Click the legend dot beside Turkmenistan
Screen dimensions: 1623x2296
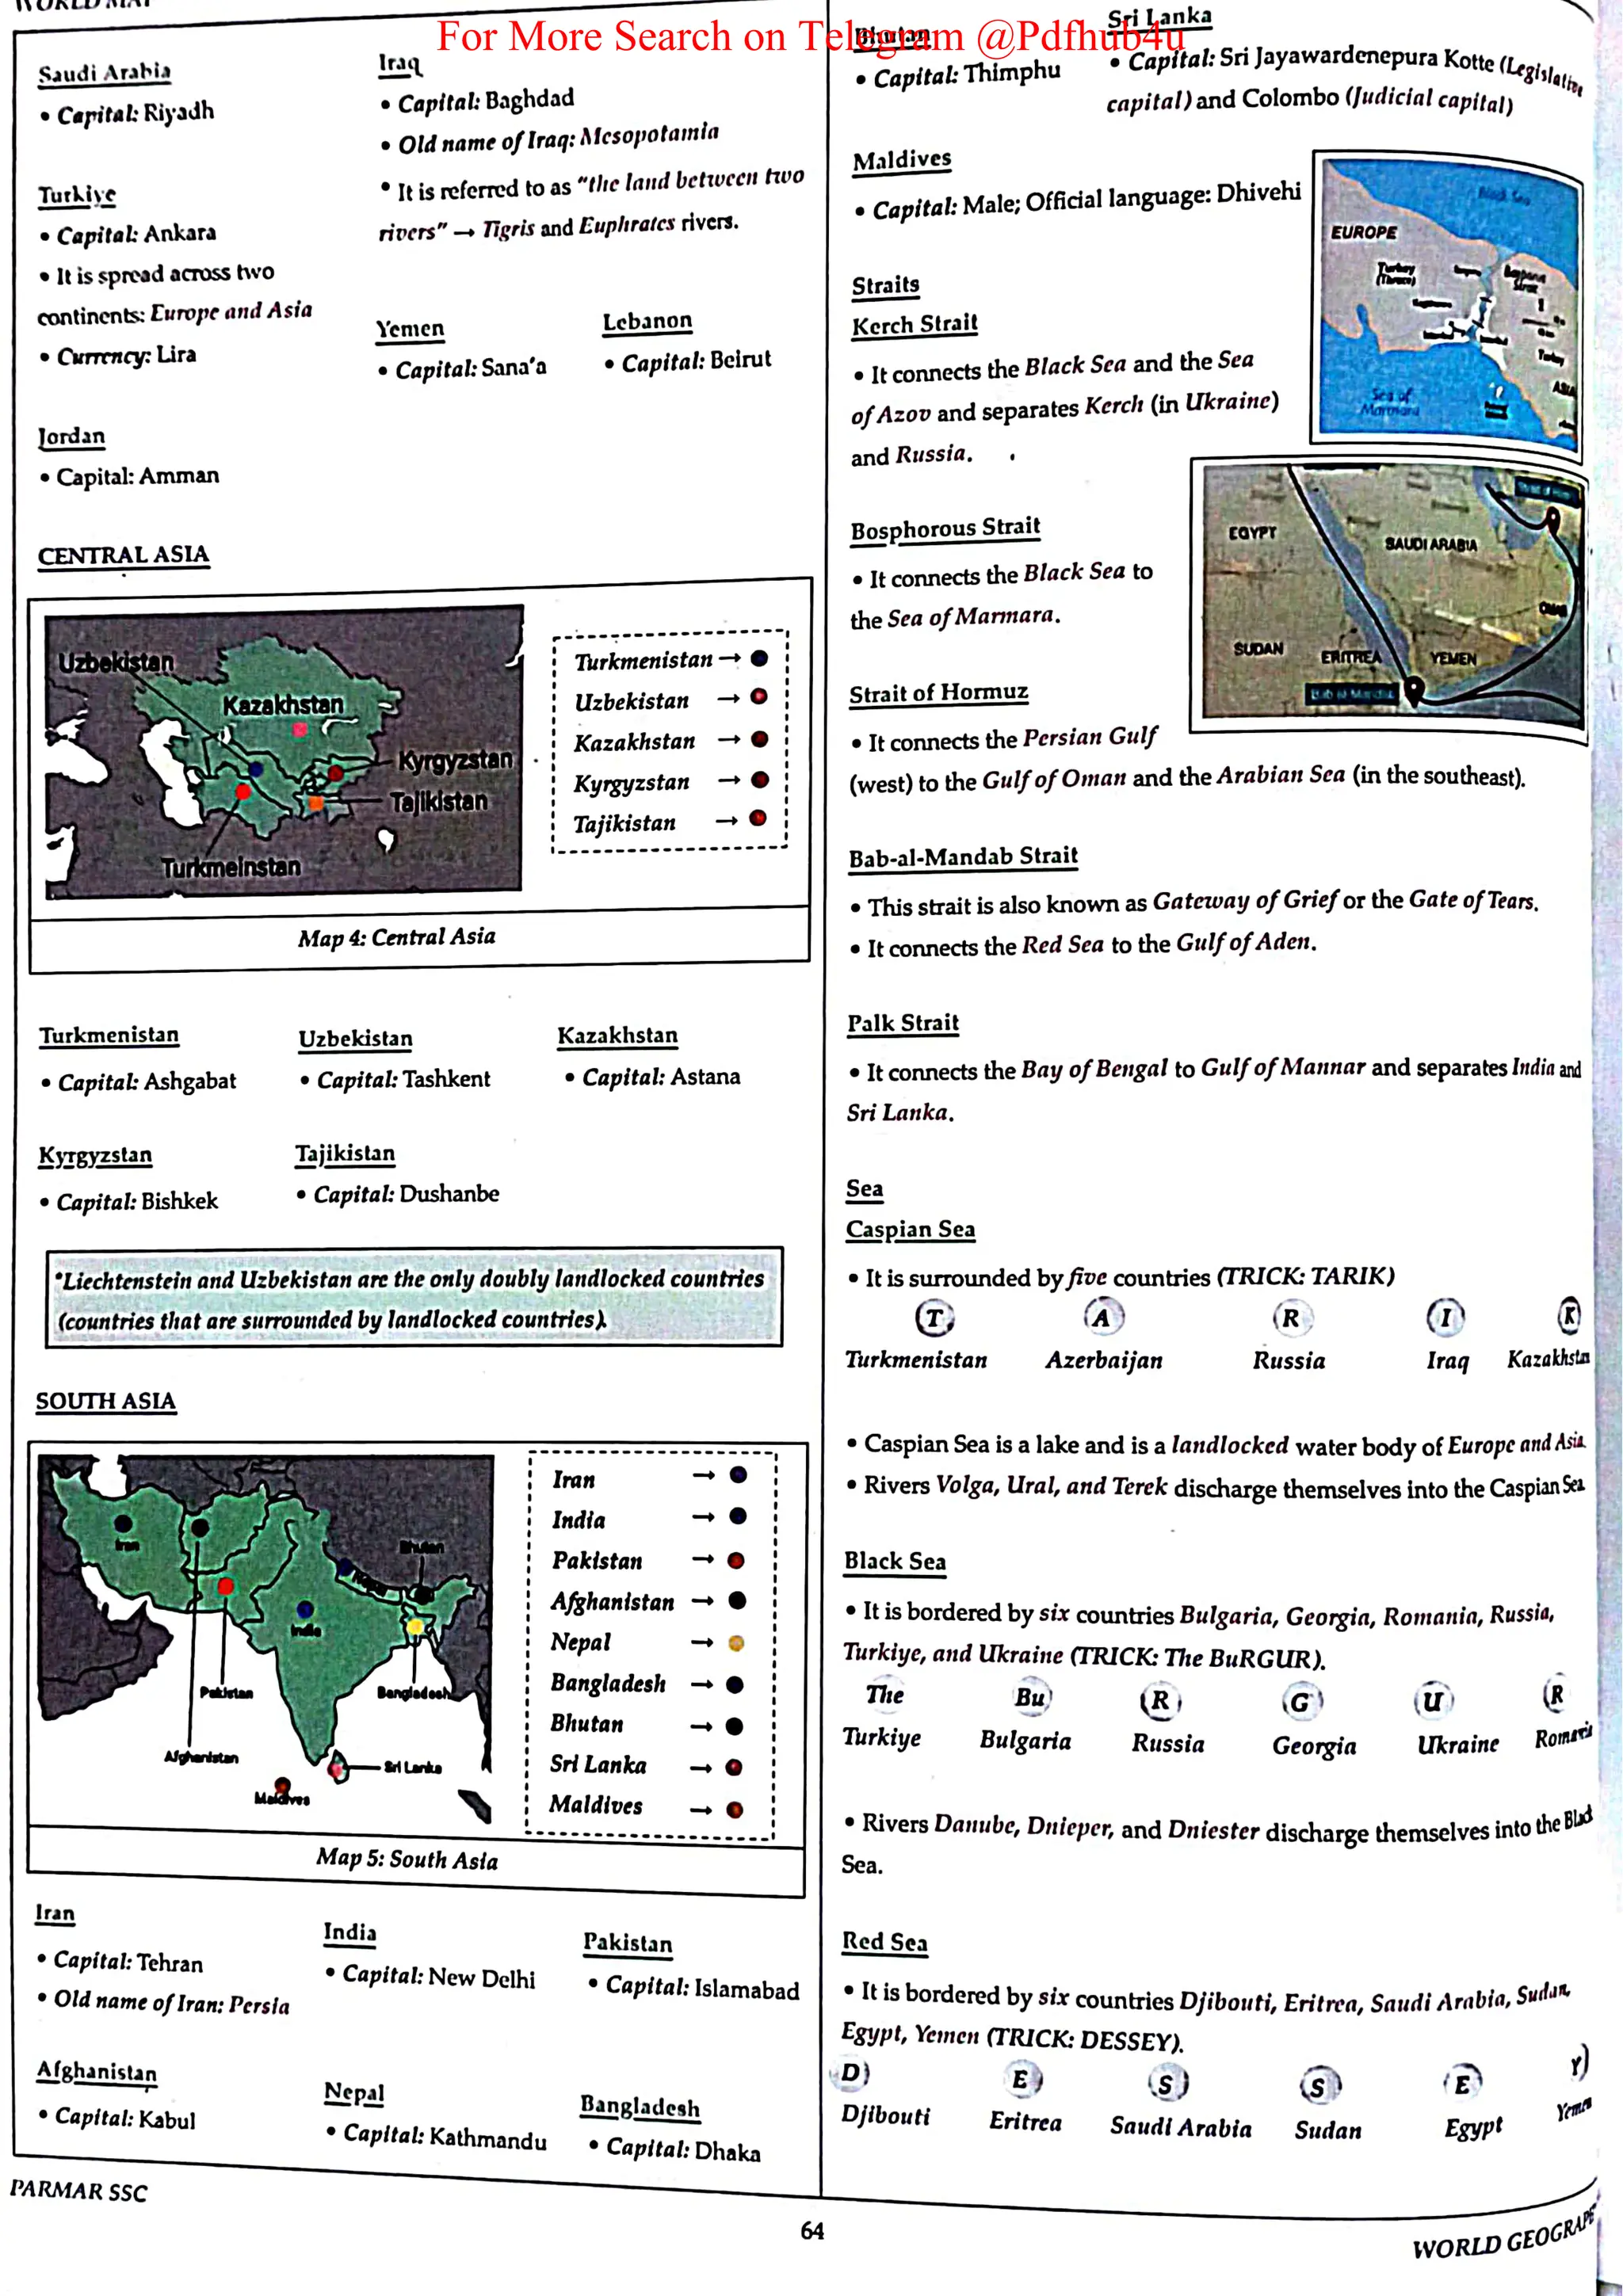click(x=759, y=658)
